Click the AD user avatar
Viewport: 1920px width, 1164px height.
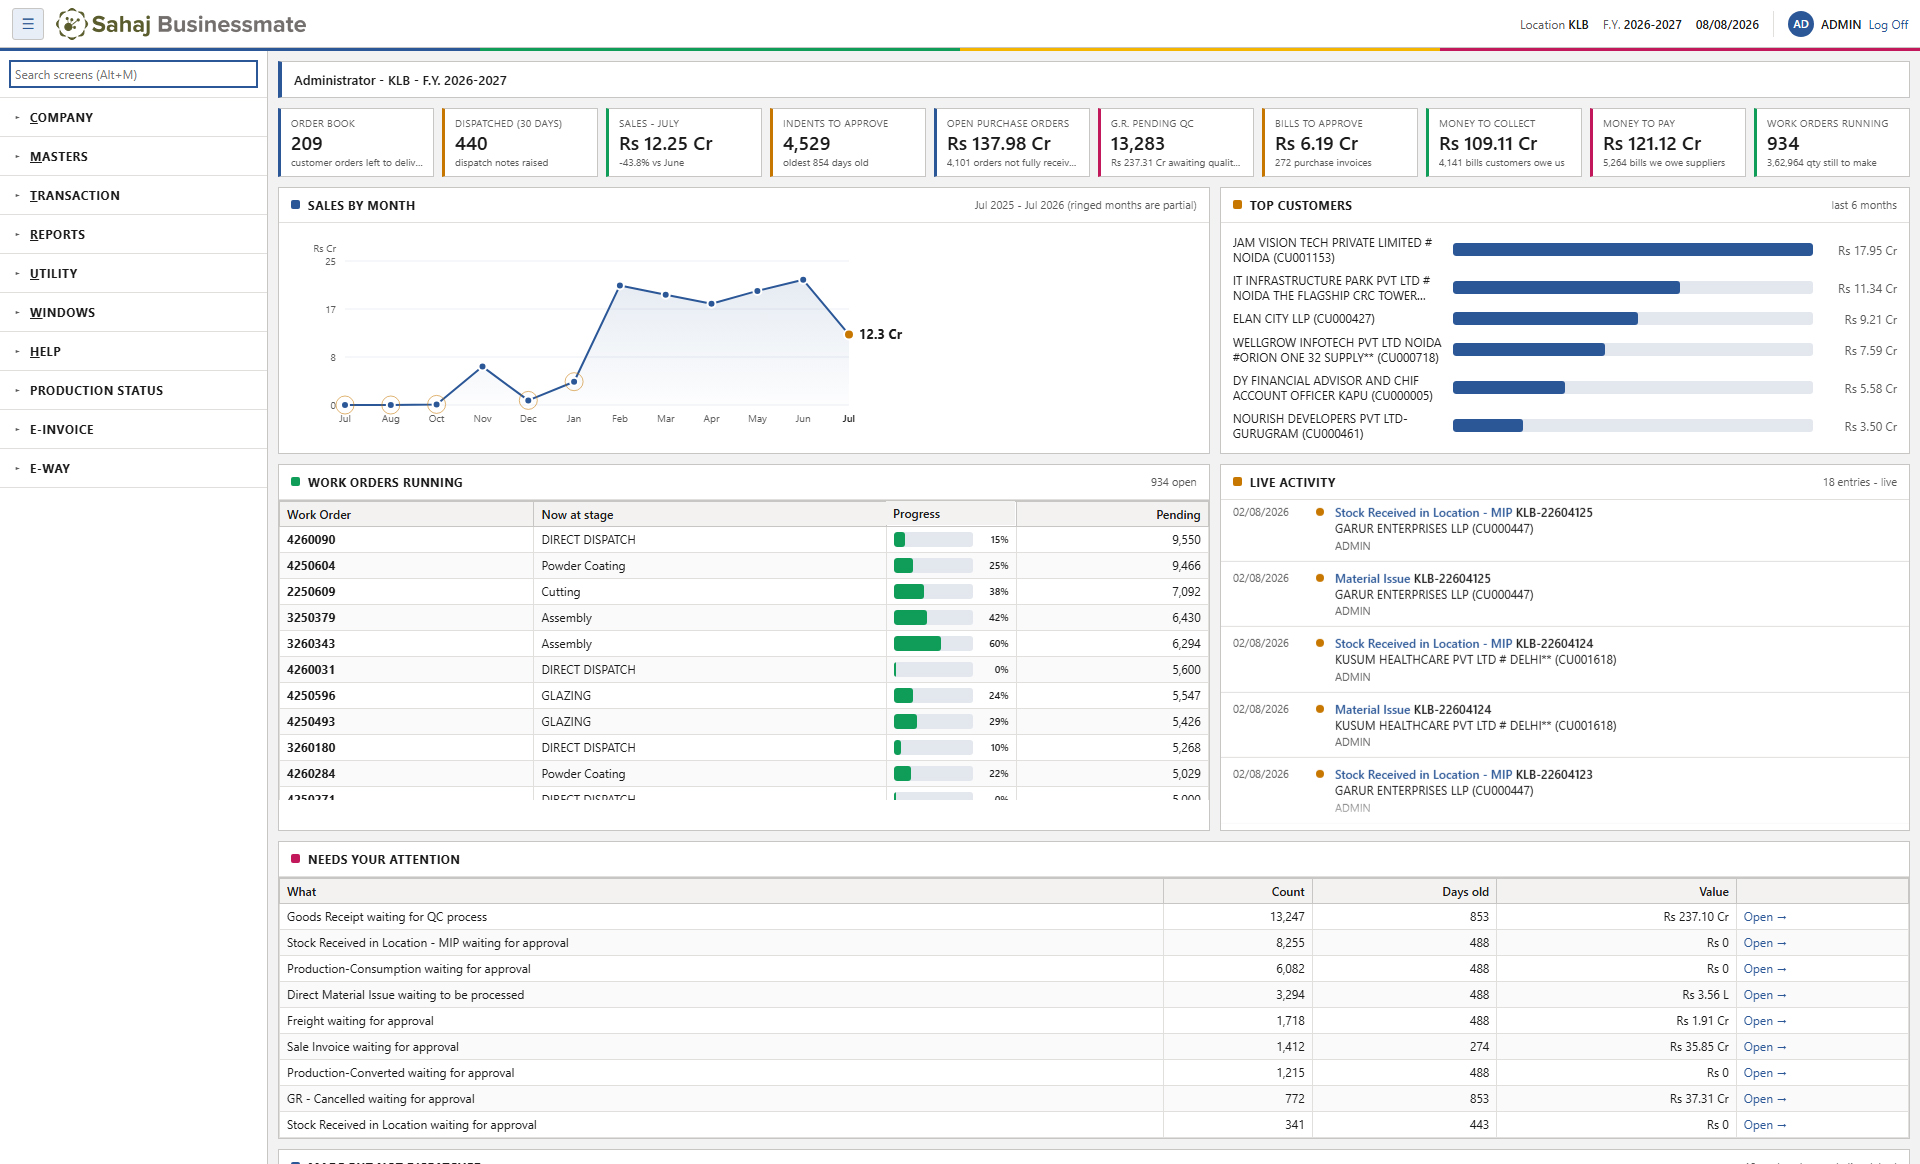[x=1800, y=24]
